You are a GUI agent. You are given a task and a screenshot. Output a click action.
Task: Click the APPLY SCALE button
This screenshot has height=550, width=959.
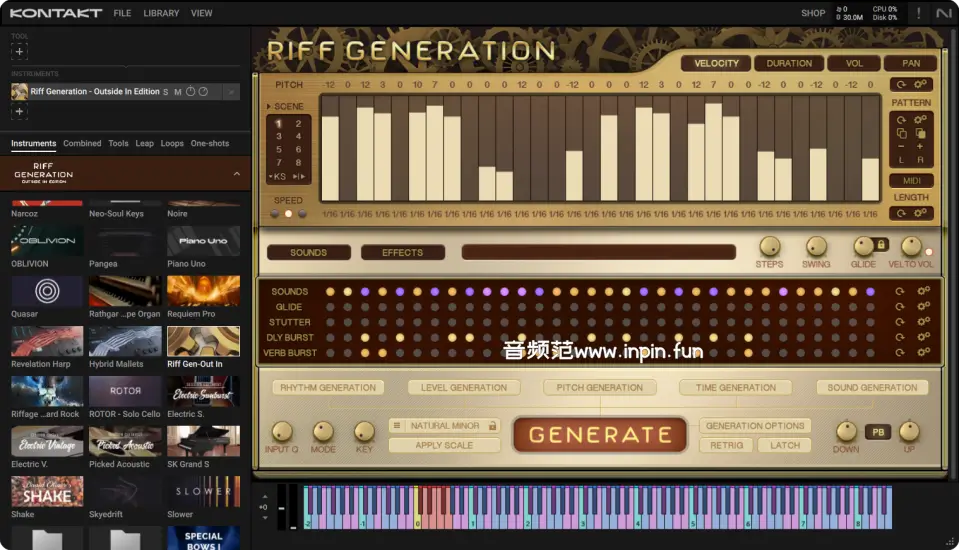[444, 445]
